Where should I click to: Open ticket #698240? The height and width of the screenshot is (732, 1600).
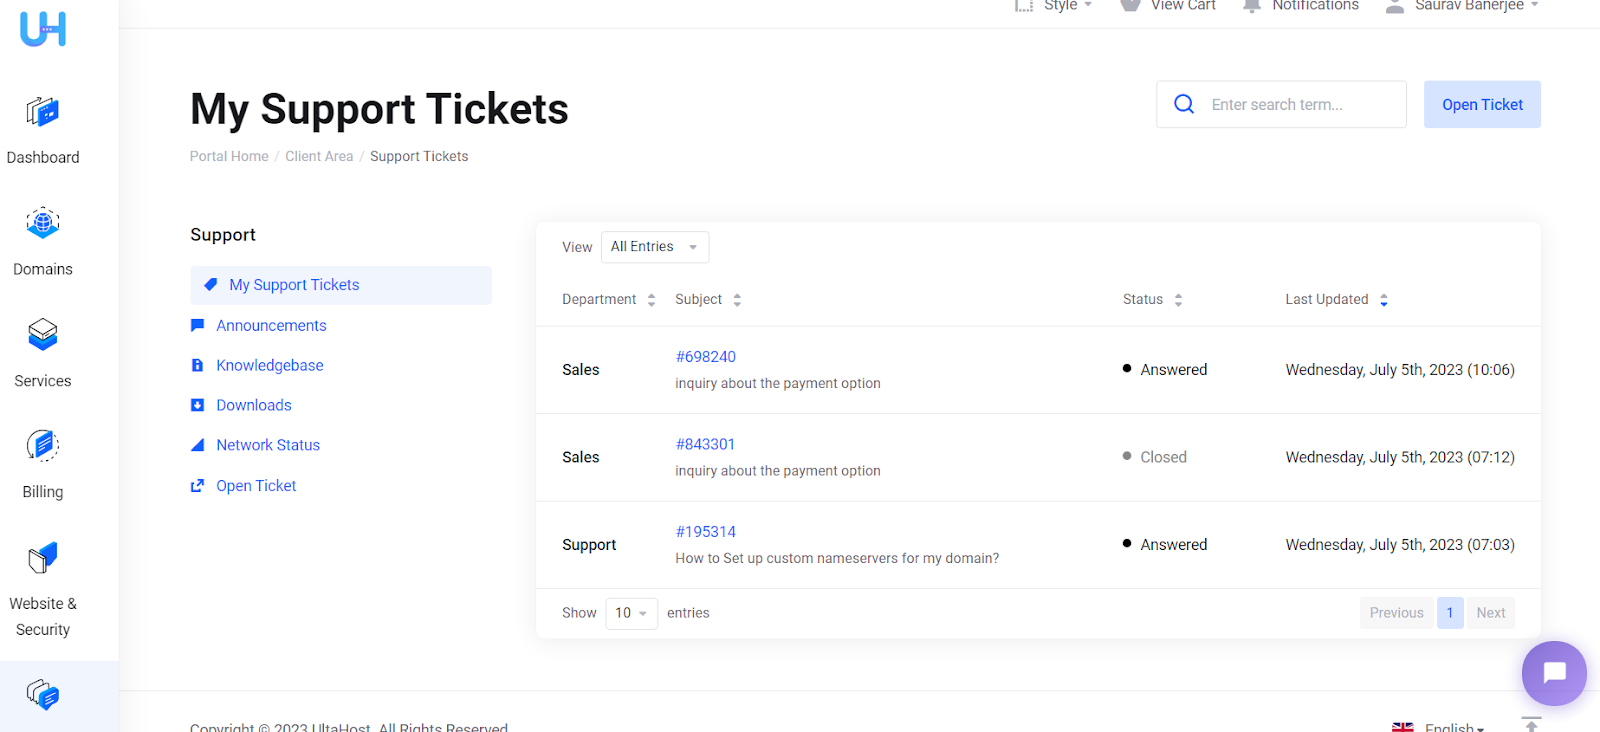[x=706, y=357]
